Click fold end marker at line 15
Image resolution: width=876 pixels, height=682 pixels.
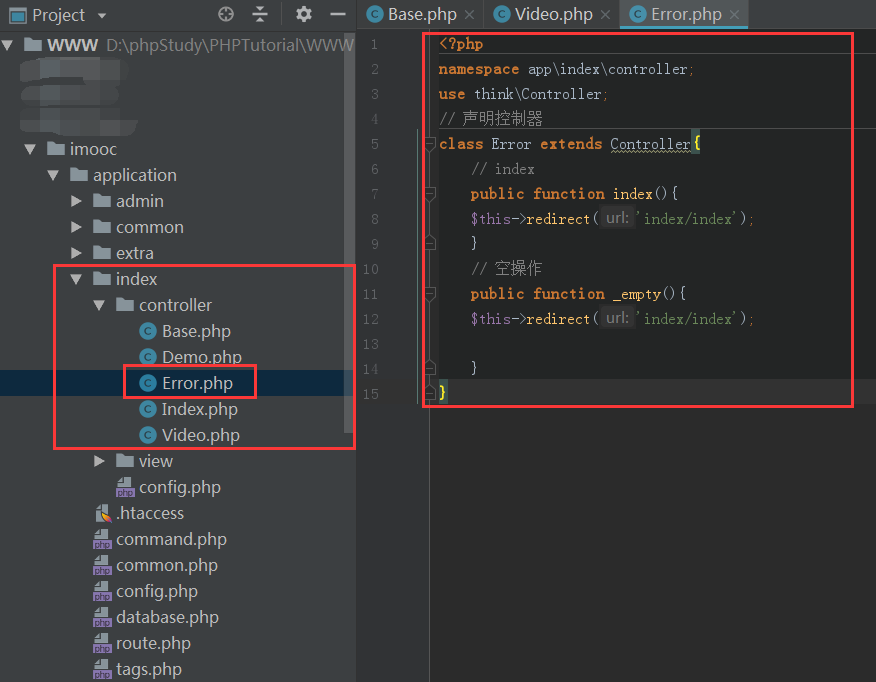[430, 393]
